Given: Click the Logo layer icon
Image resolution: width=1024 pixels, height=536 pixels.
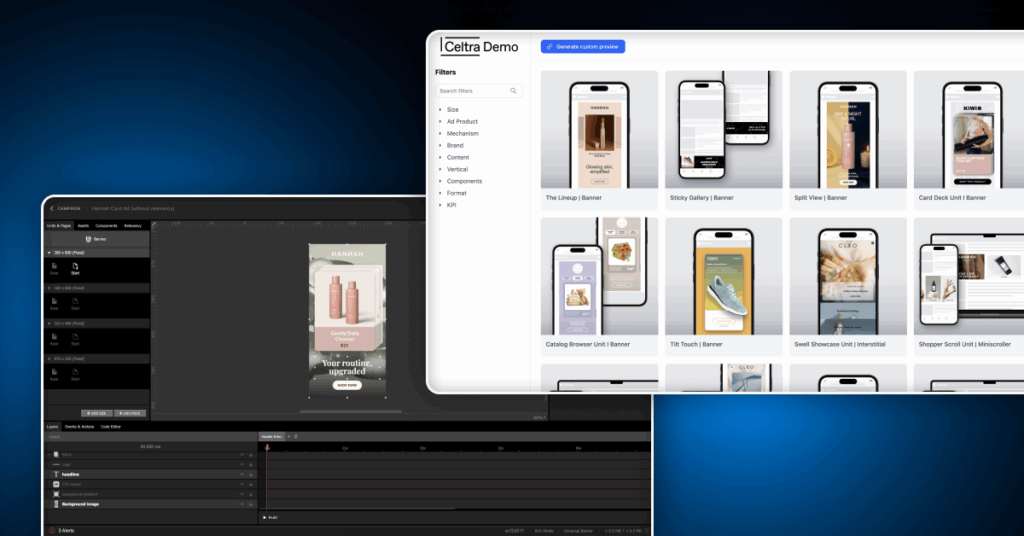Looking at the screenshot, I should tap(56, 464).
